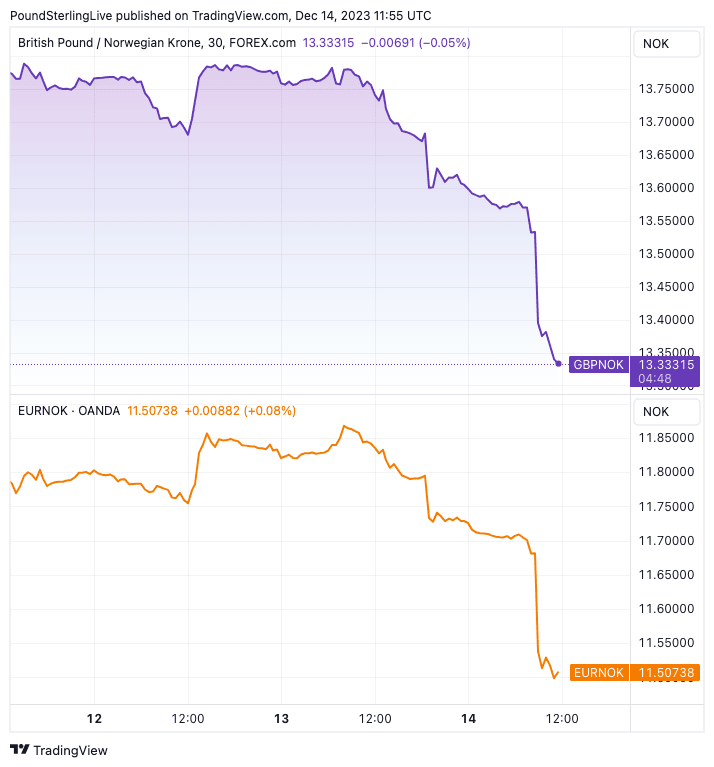Click the 11.85000 price axis label
Image resolution: width=714 pixels, height=767 pixels.
[666, 438]
